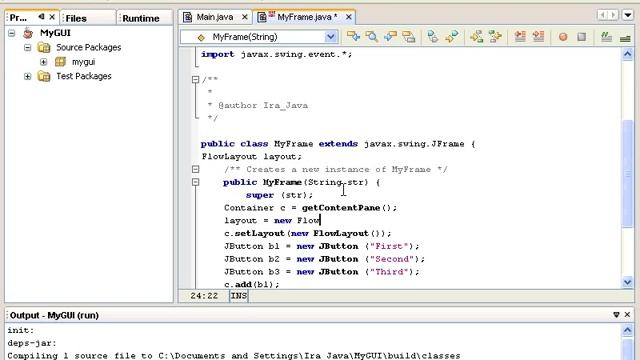Open the MyFrame(String) member navigation dropdown
The width and height of the screenshot is (640, 360).
tap(331, 37)
